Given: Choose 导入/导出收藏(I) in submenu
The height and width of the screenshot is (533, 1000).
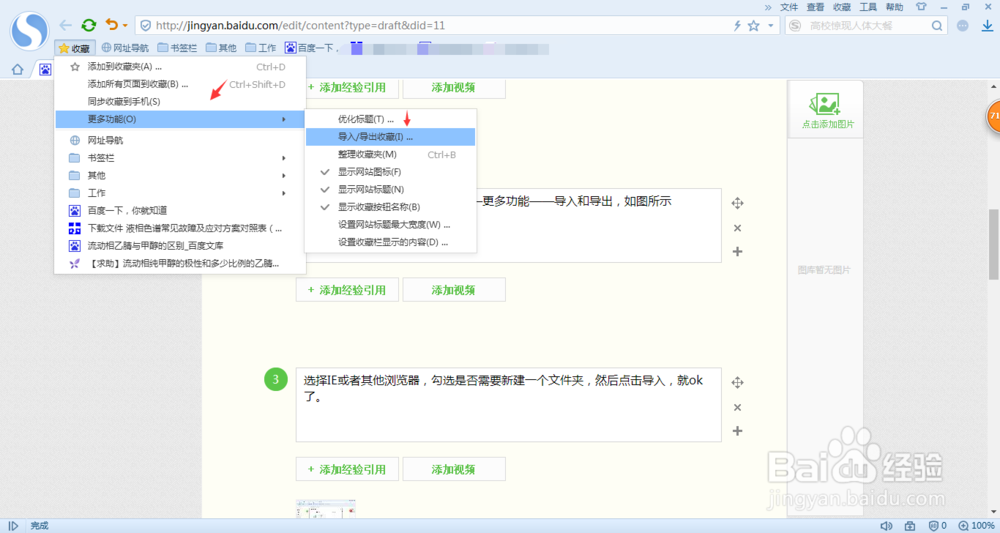Looking at the screenshot, I should [390, 137].
